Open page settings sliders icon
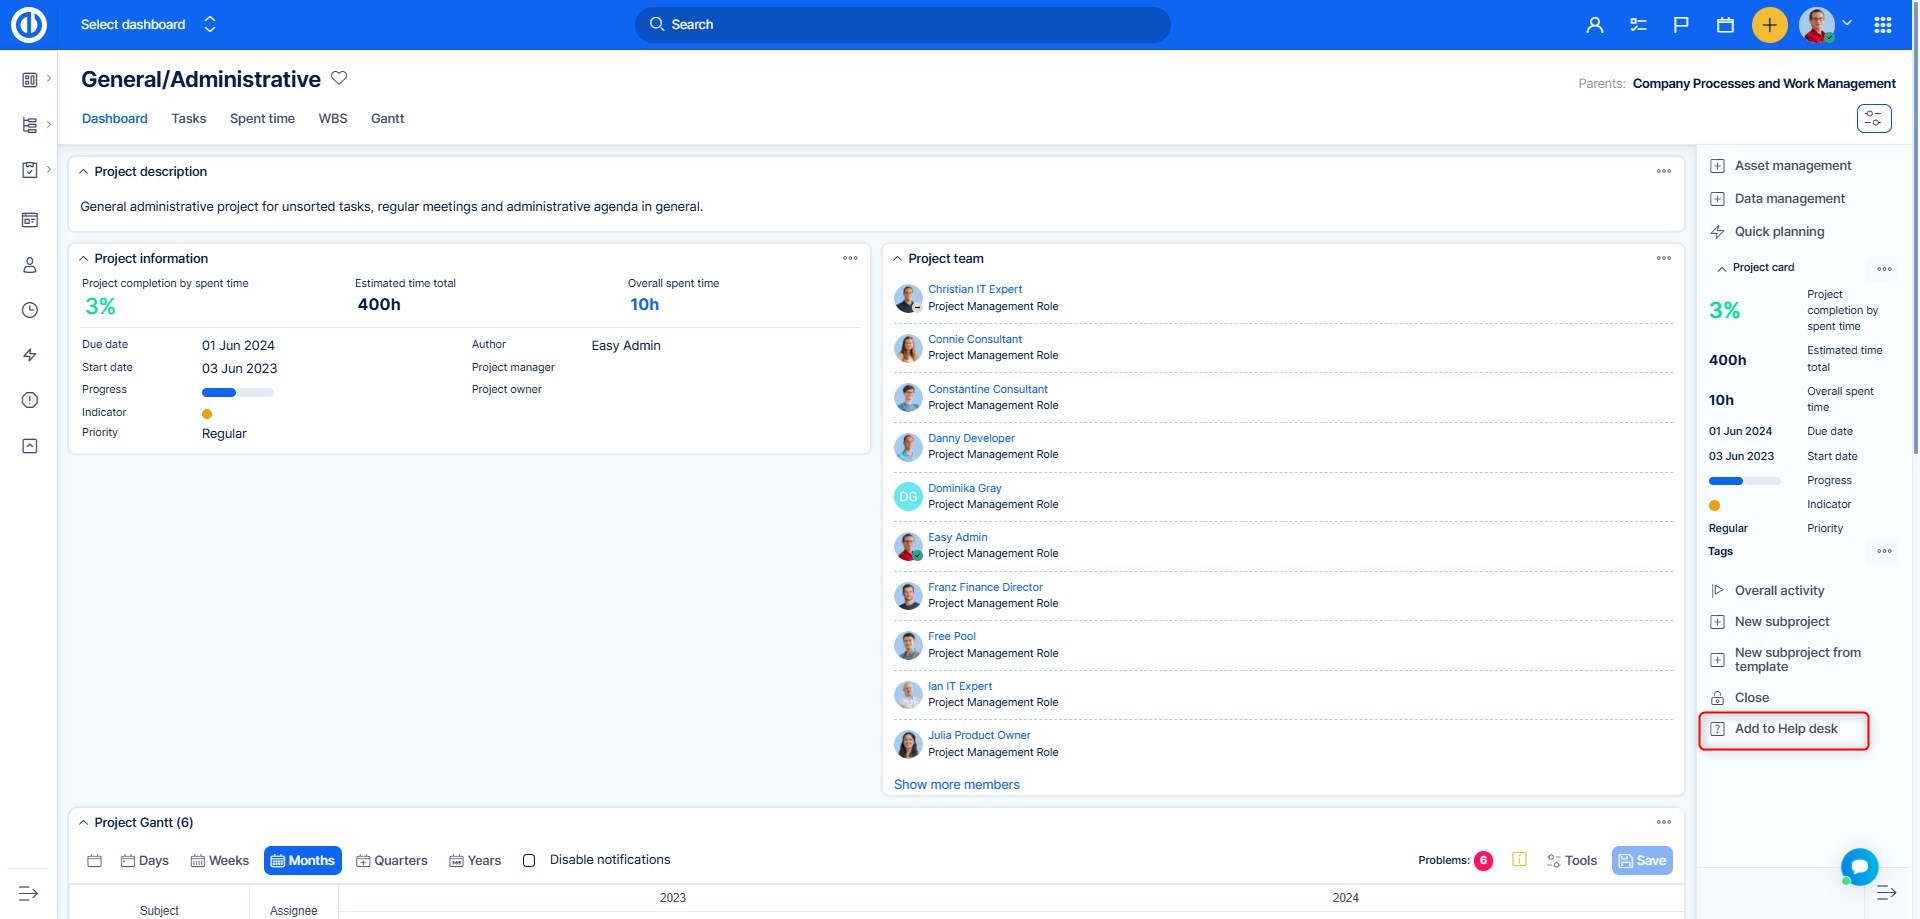1920x919 pixels. point(1873,118)
